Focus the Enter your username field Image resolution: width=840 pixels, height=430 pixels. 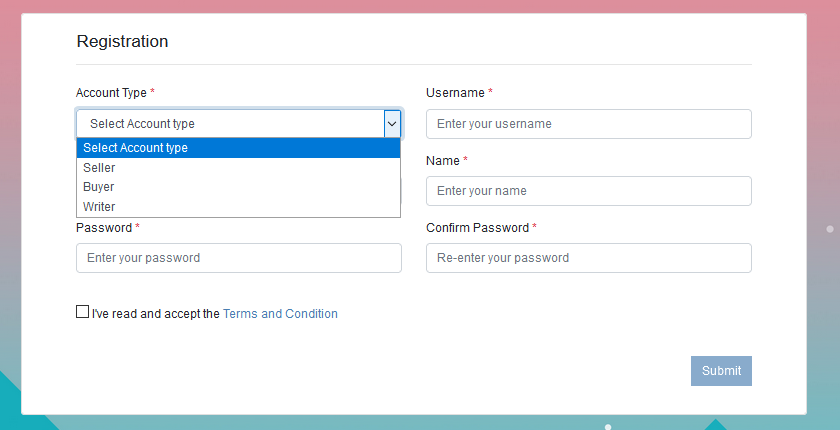589,124
